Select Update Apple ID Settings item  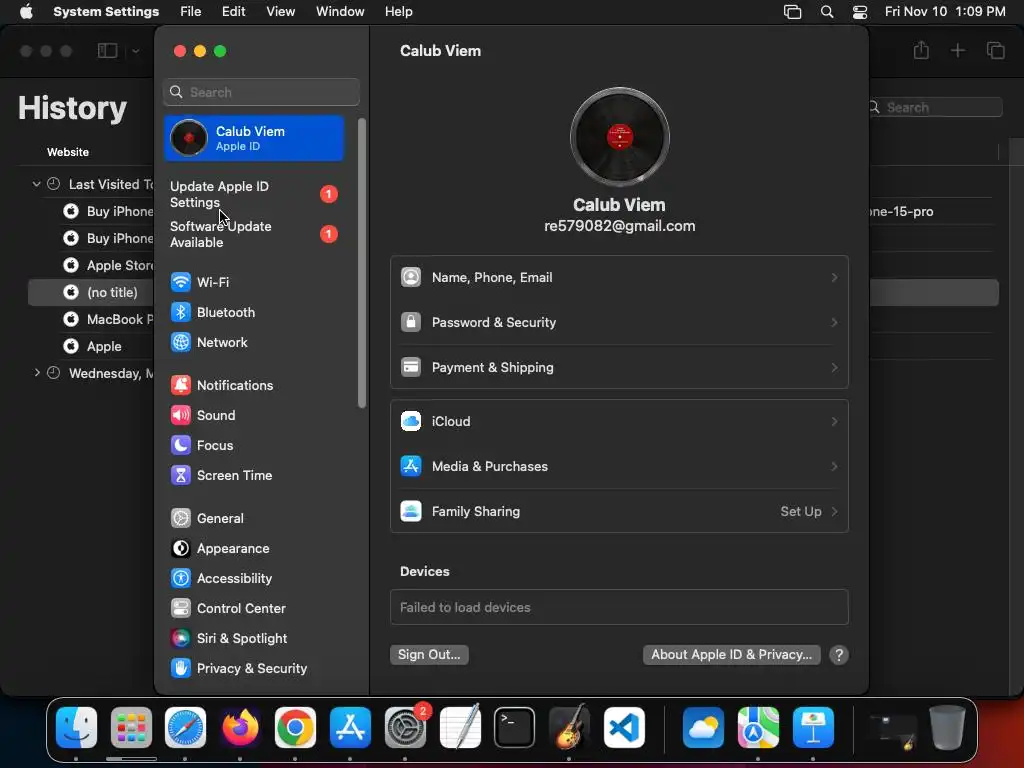255,195
